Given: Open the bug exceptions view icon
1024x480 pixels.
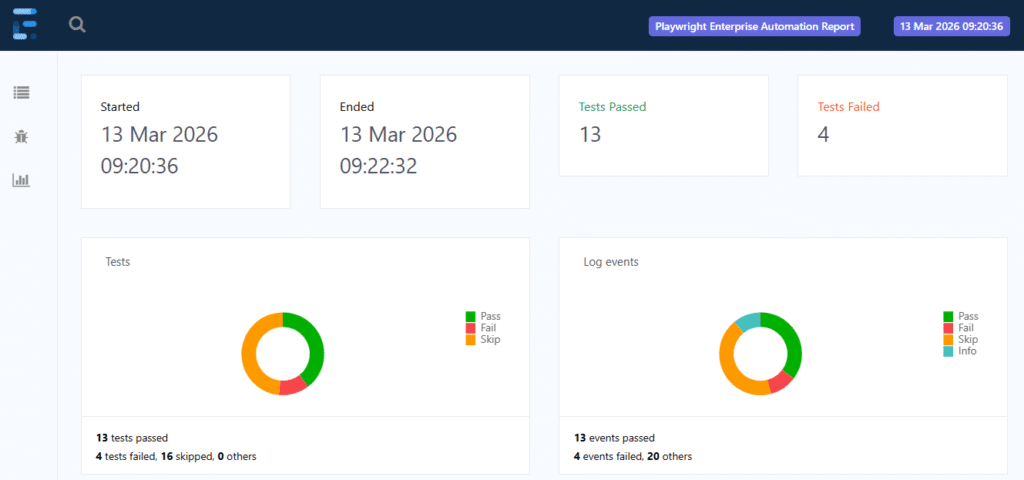Looking at the screenshot, I should click(x=22, y=136).
